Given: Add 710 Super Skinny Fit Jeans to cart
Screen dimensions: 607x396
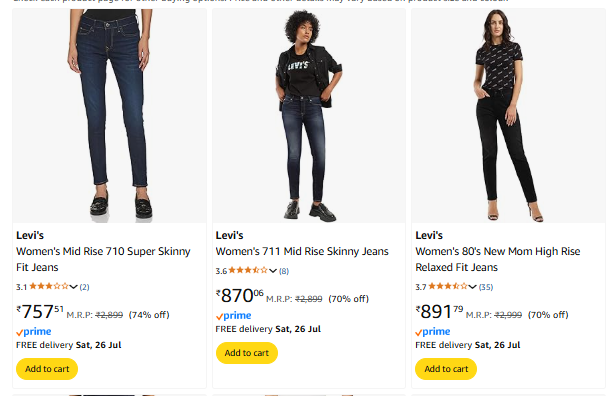Looking at the screenshot, I should (x=47, y=369).
